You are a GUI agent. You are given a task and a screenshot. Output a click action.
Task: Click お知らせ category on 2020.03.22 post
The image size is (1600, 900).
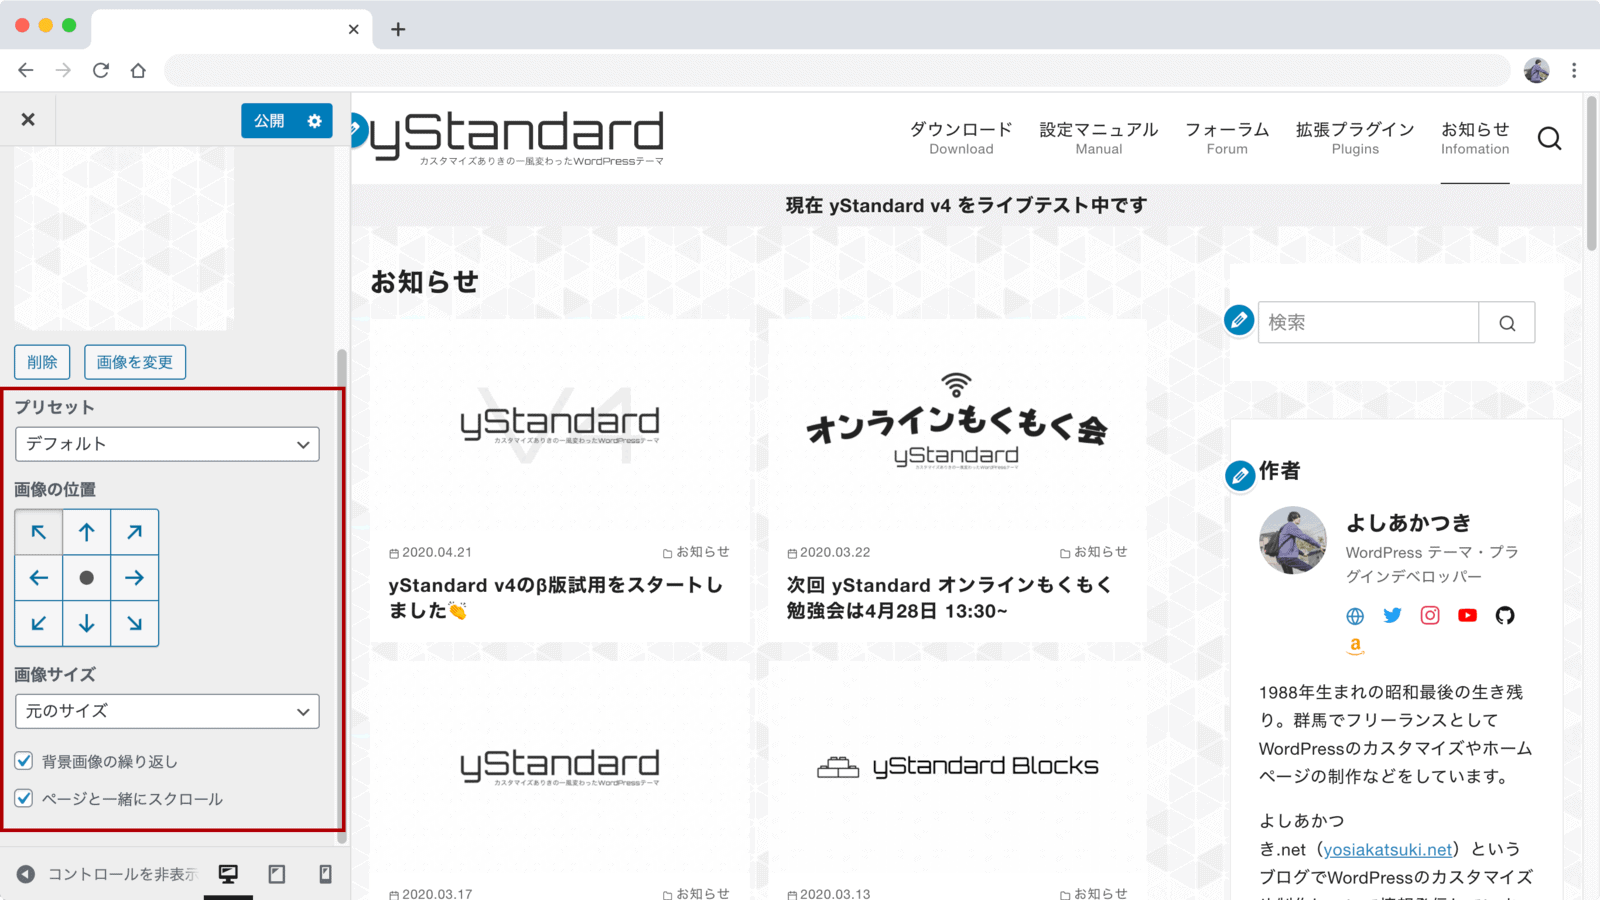tap(1094, 552)
